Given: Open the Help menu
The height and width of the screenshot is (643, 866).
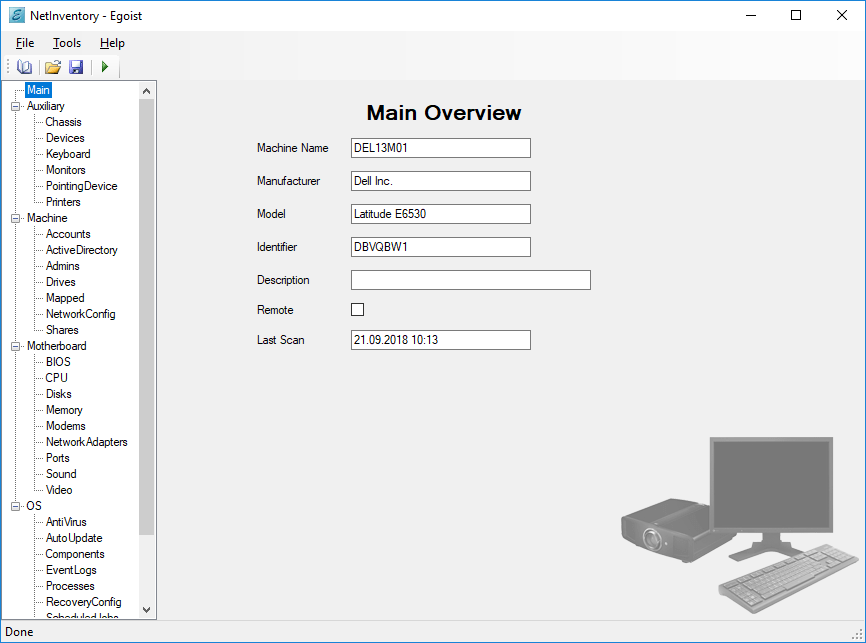Looking at the screenshot, I should (x=112, y=43).
